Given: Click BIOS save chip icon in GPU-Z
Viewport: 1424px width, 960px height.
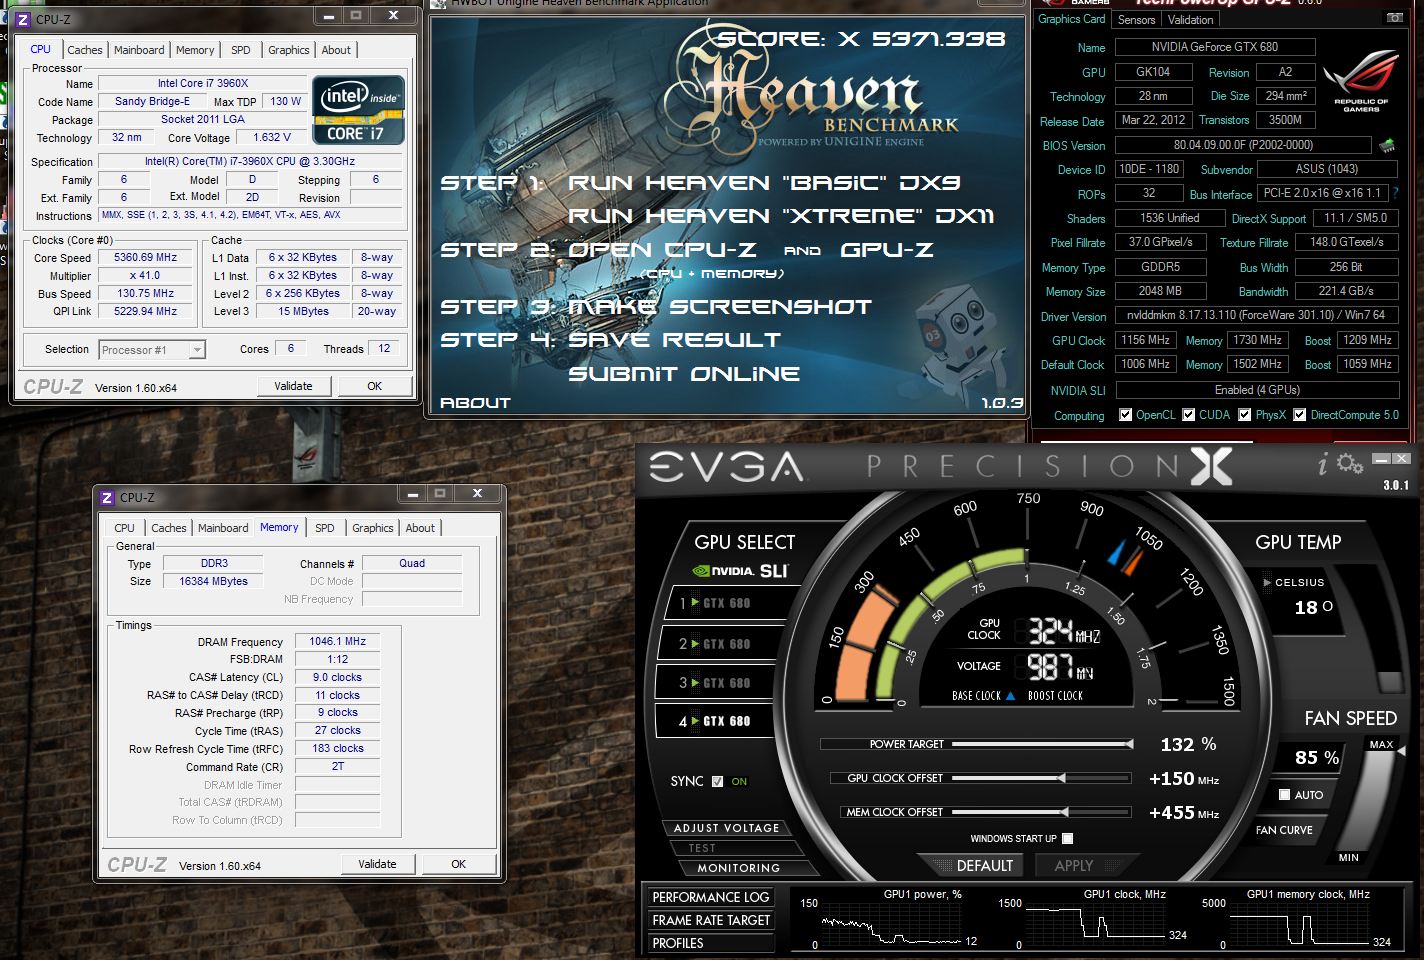Looking at the screenshot, I should click(x=1387, y=145).
